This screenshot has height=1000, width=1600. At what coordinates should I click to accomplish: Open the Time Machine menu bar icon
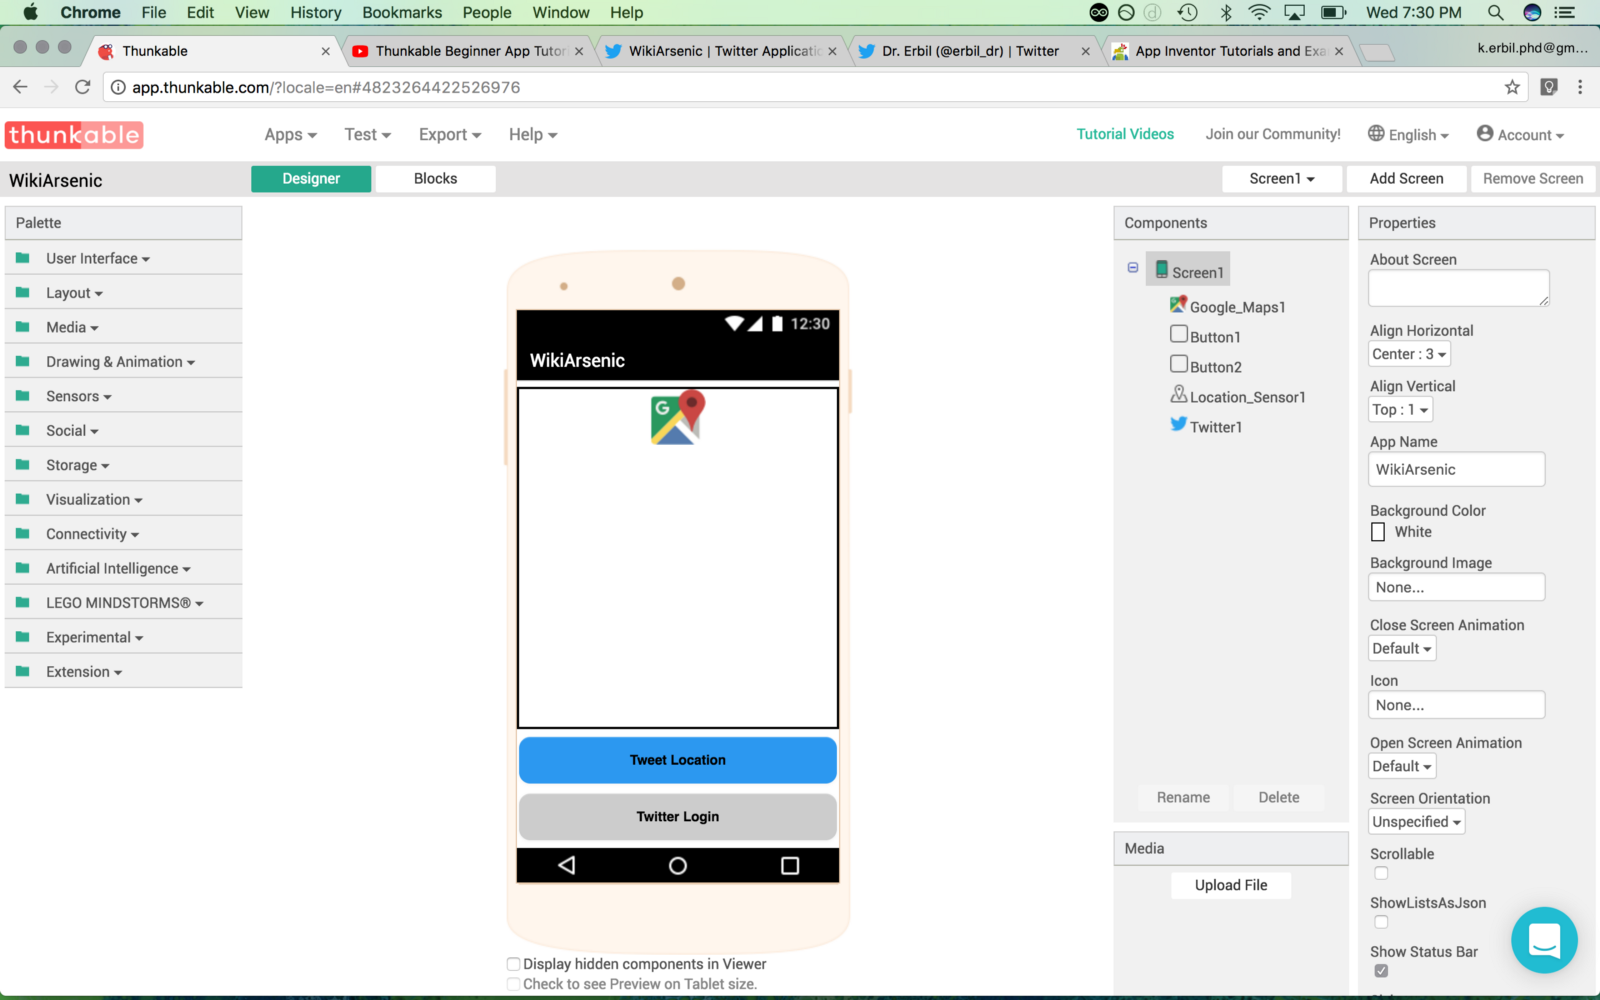point(1188,12)
